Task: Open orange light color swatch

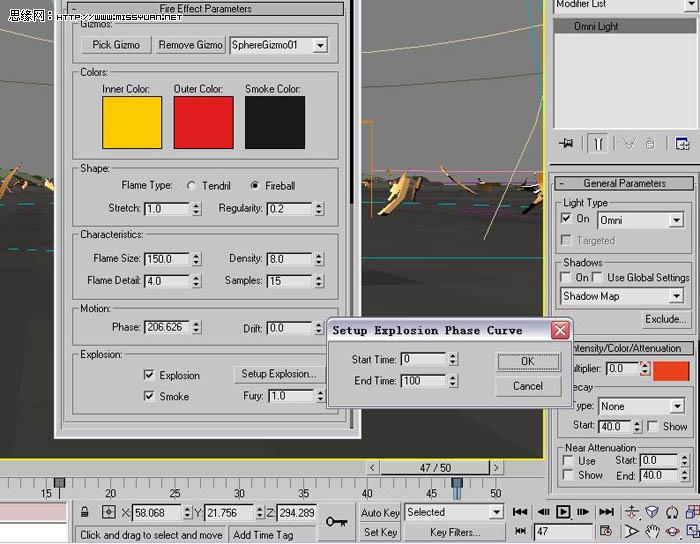Action: (671, 371)
